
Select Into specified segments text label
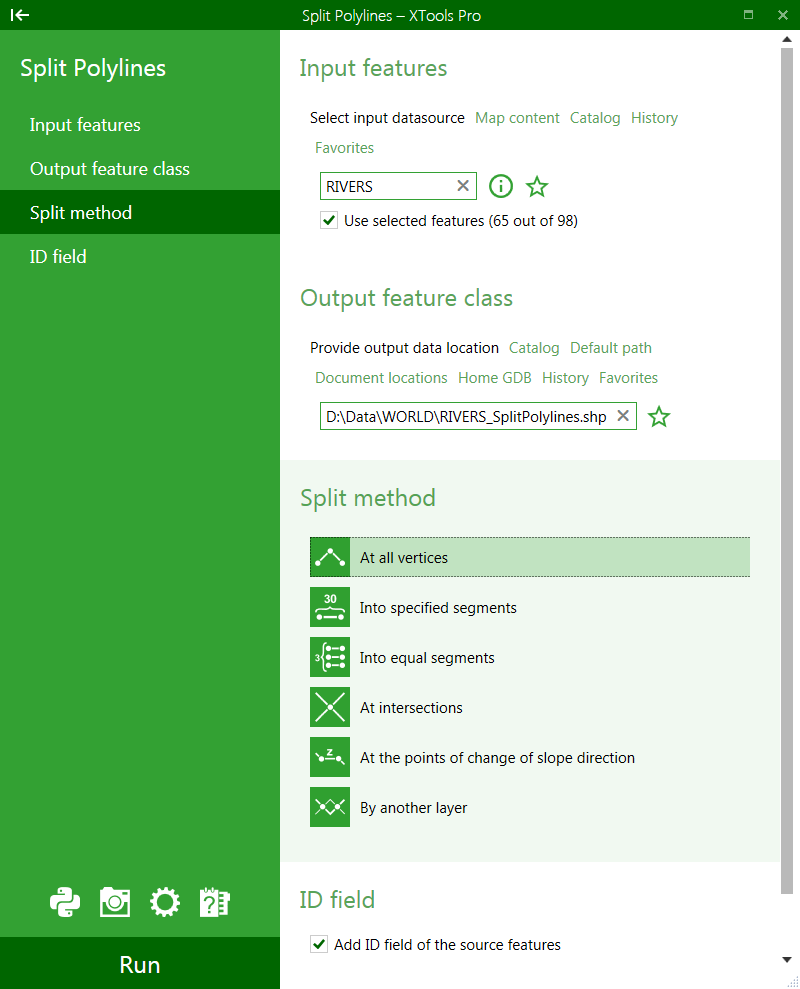(438, 608)
